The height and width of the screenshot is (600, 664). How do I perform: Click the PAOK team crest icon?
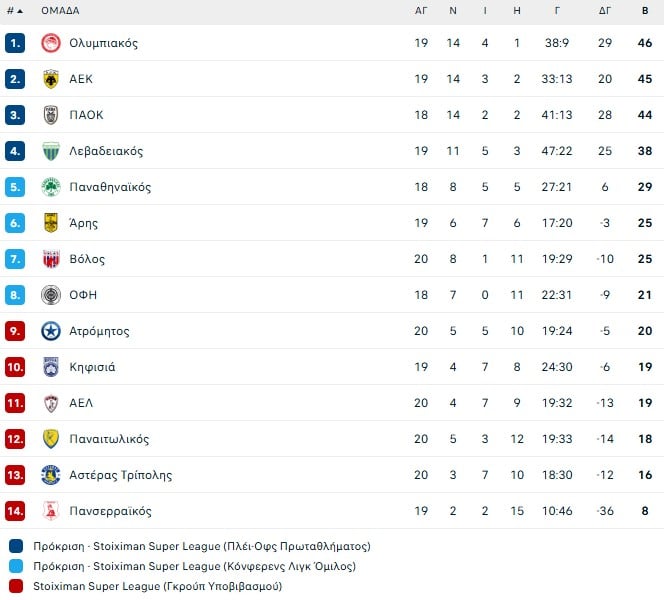click(51, 115)
